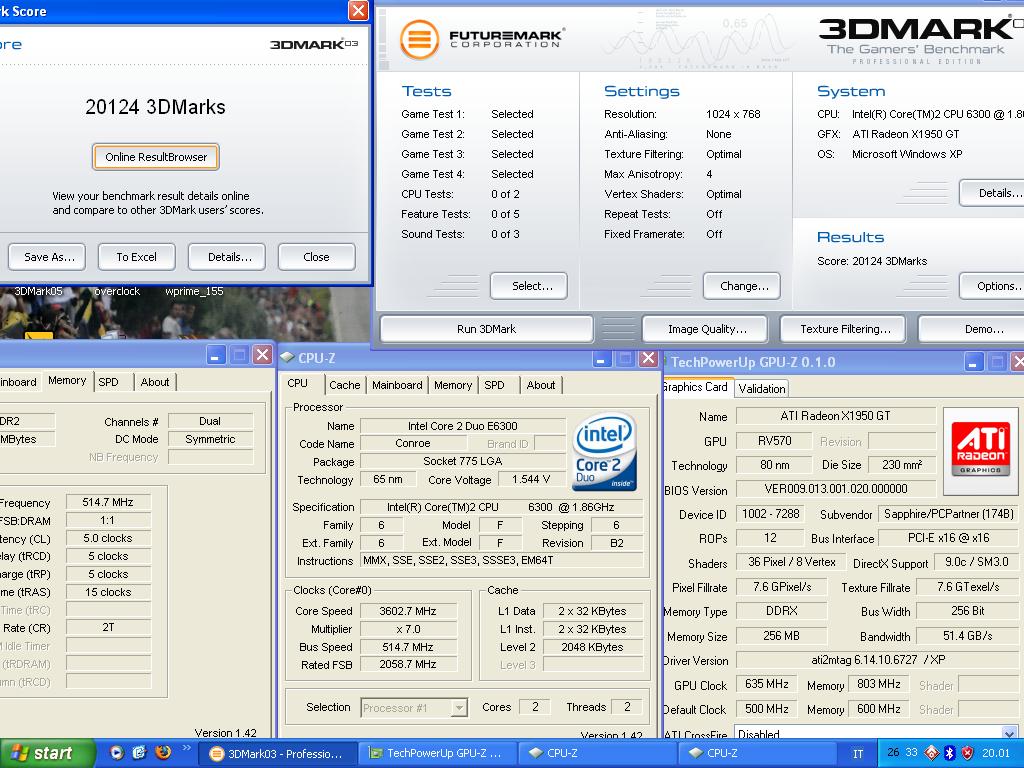The width and height of the screenshot is (1024, 768).
Task: Open the About tab in middle CPU-Z
Action: pyautogui.click(x=541, y=385)
